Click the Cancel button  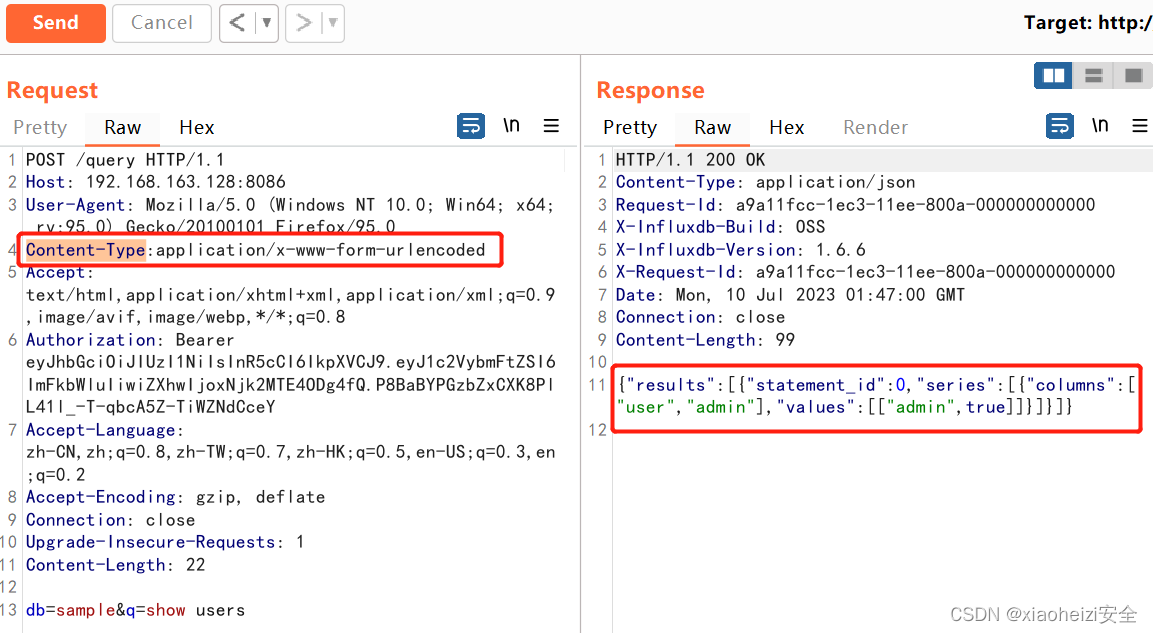(x=162, y=23)
